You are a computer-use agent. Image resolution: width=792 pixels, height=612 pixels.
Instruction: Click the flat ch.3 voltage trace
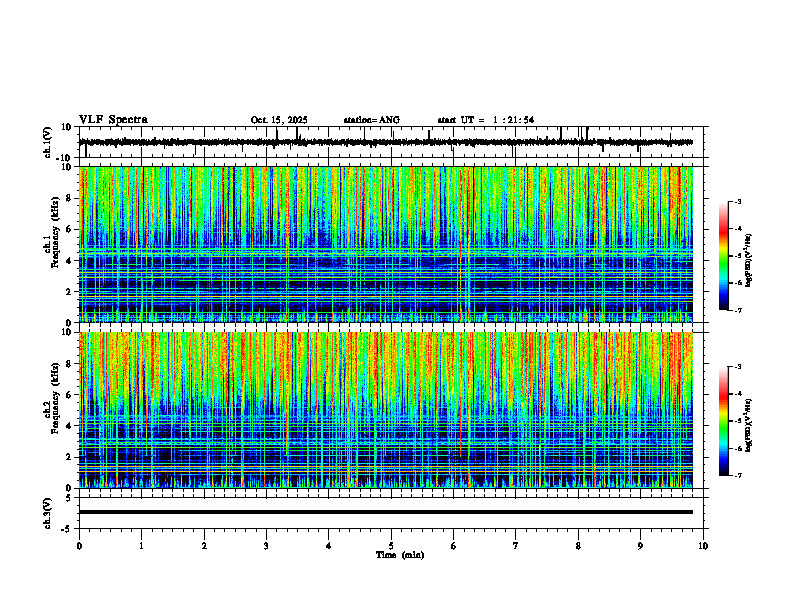[385, 512]
